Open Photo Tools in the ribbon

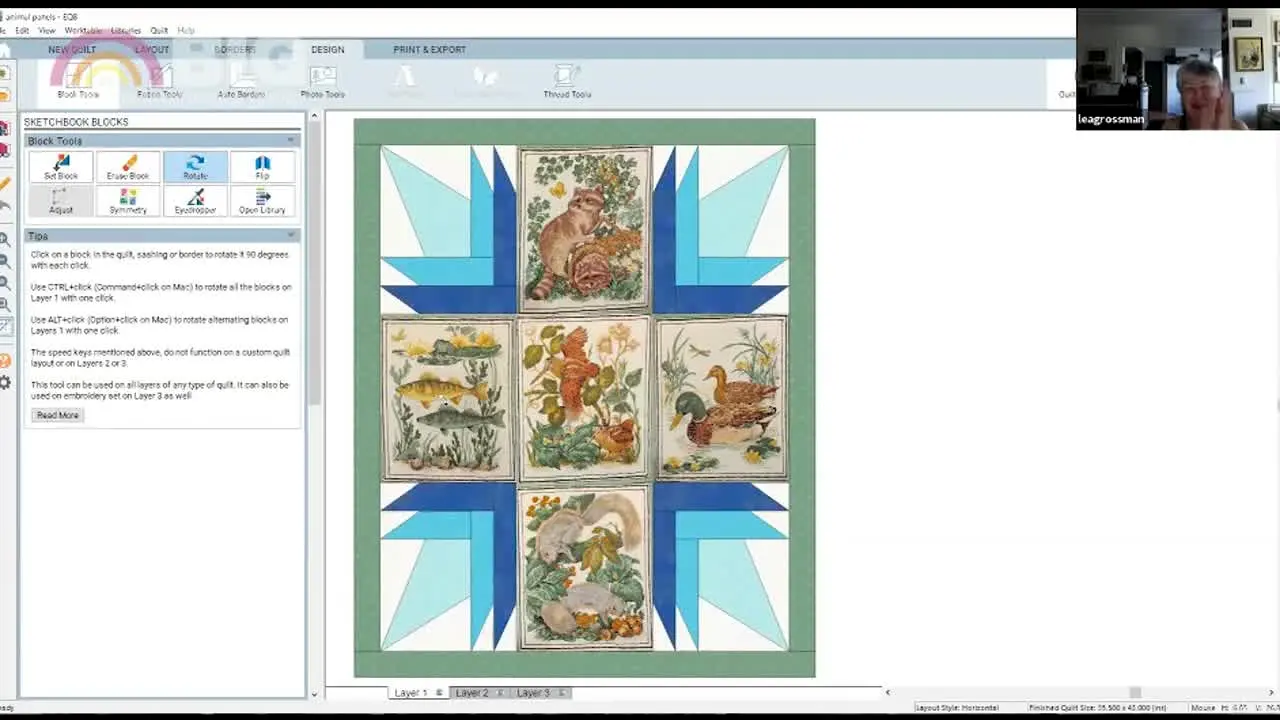pyautogui.click(x=322, y=82)
